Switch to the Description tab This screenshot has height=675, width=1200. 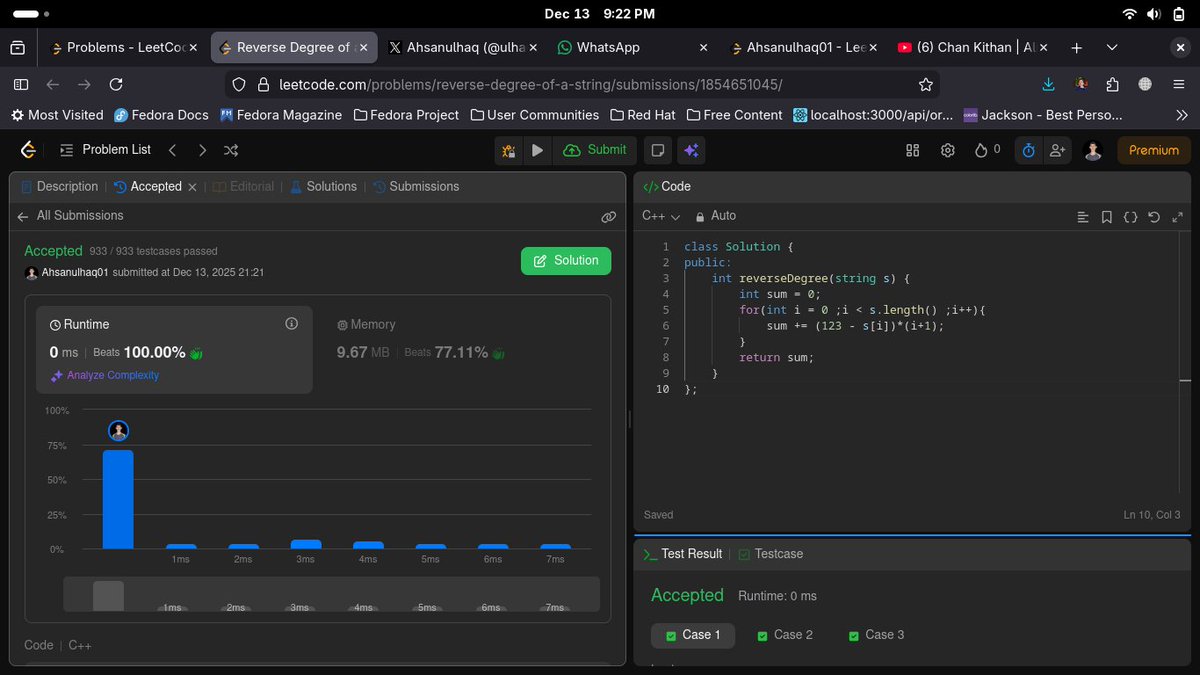[x=59, y=187]
